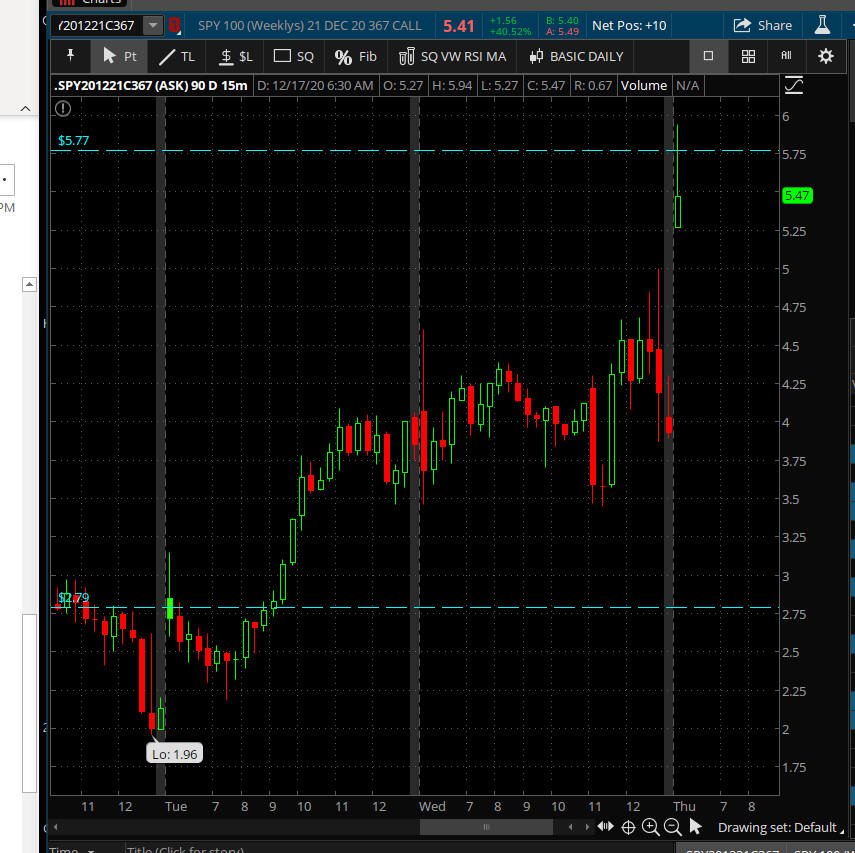Zoom out of the chart
Image resolution: width=855 pixels, height=853 pixels.
coord(672,827)
